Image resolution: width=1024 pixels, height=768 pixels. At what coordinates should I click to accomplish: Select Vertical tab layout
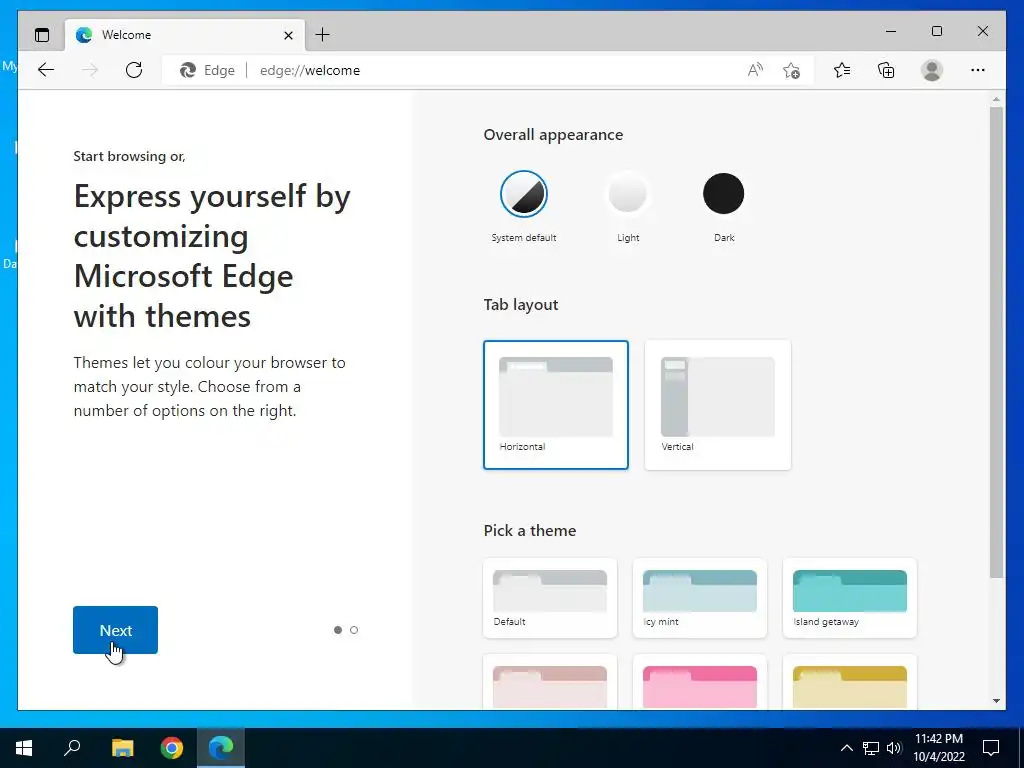coord(718,404)
